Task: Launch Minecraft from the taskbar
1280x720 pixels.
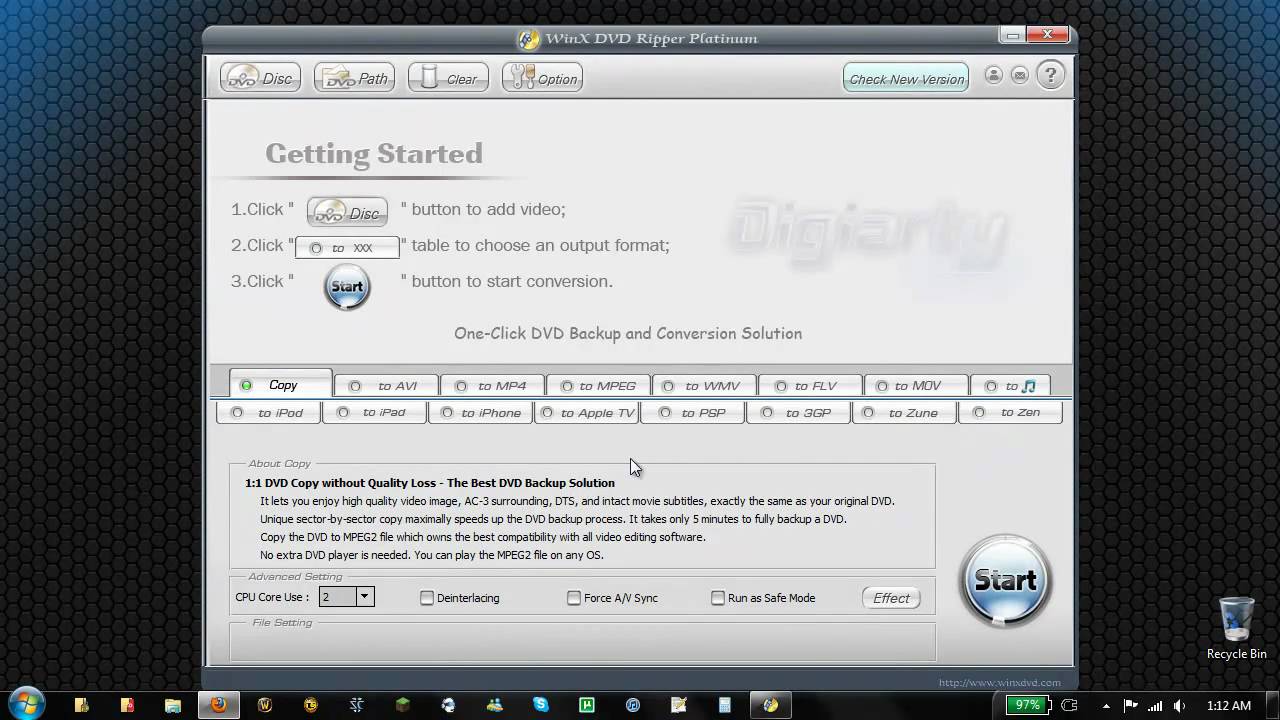Action: (402, 705)
